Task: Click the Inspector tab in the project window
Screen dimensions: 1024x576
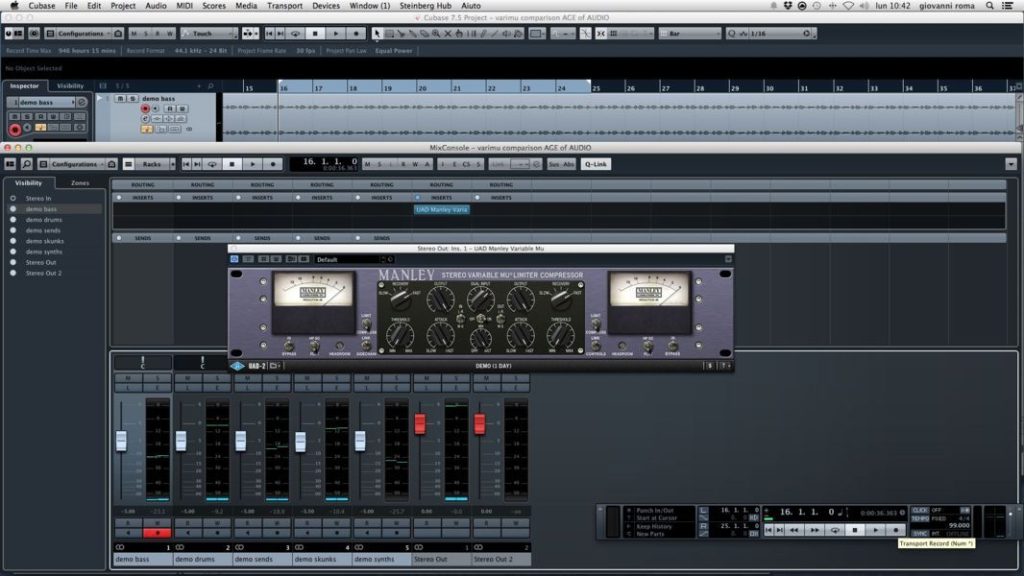Action: [24, 86]
